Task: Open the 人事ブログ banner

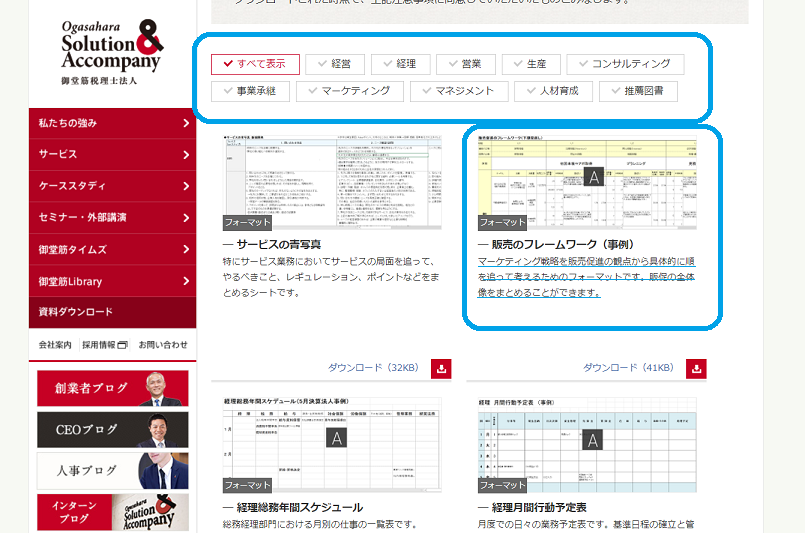Action: click(112, 470)
